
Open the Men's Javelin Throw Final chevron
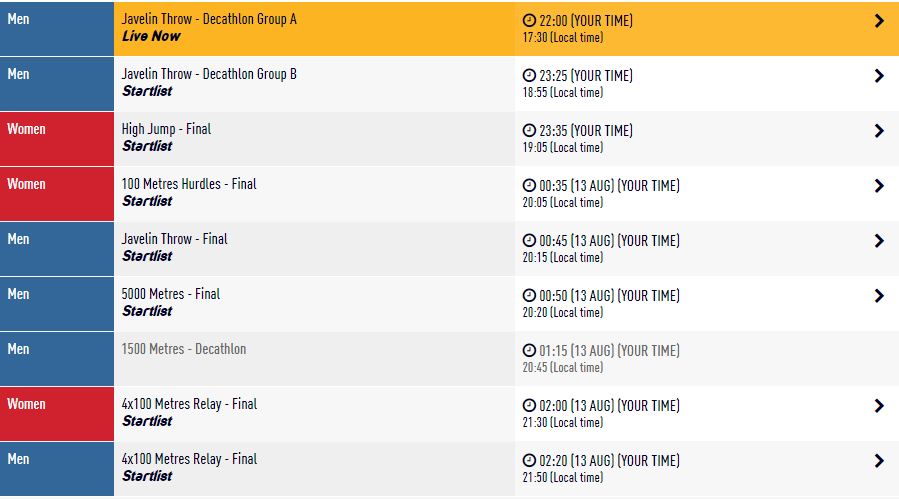click(879, 241)
